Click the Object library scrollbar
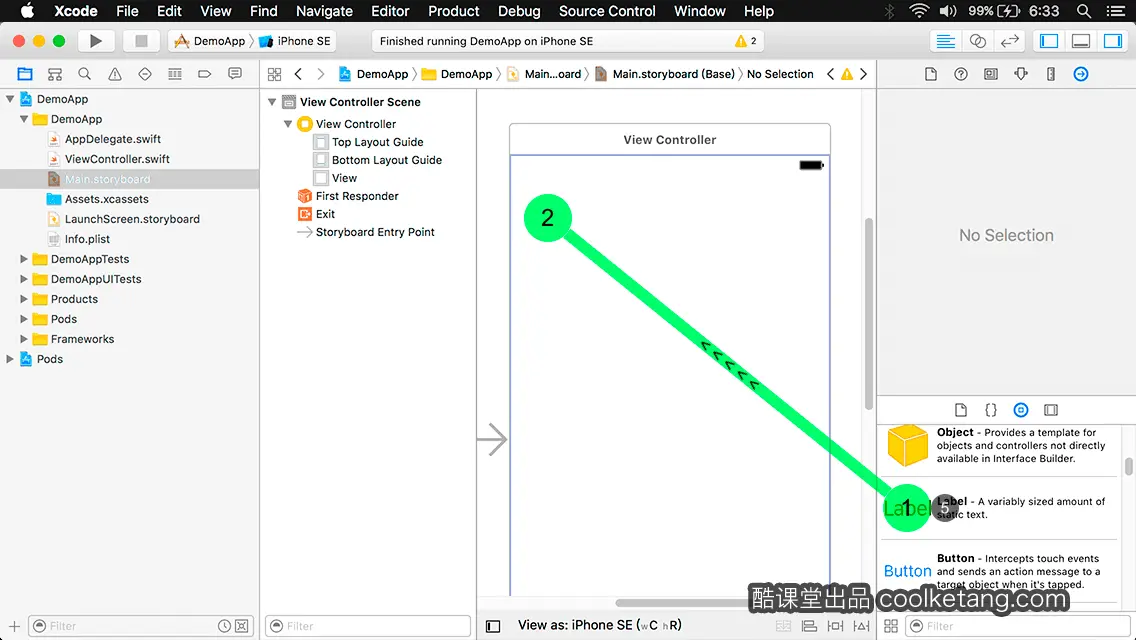The image size is (1136, 640). pyautogui.click(x=1129, y=467)
